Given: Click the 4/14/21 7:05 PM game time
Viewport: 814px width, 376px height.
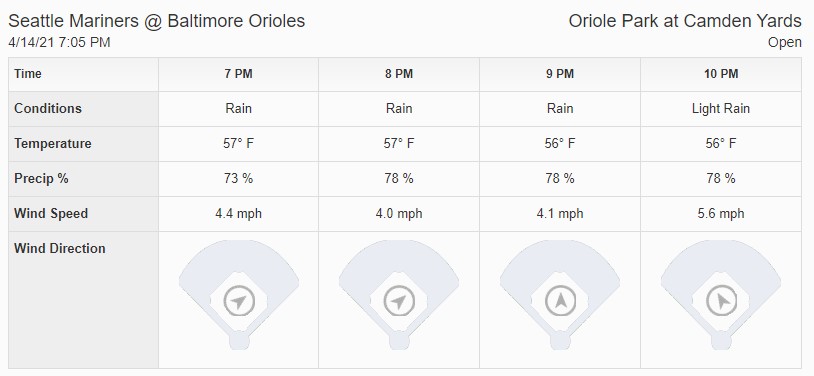Looking at the screenshot, I should [59, 43].
